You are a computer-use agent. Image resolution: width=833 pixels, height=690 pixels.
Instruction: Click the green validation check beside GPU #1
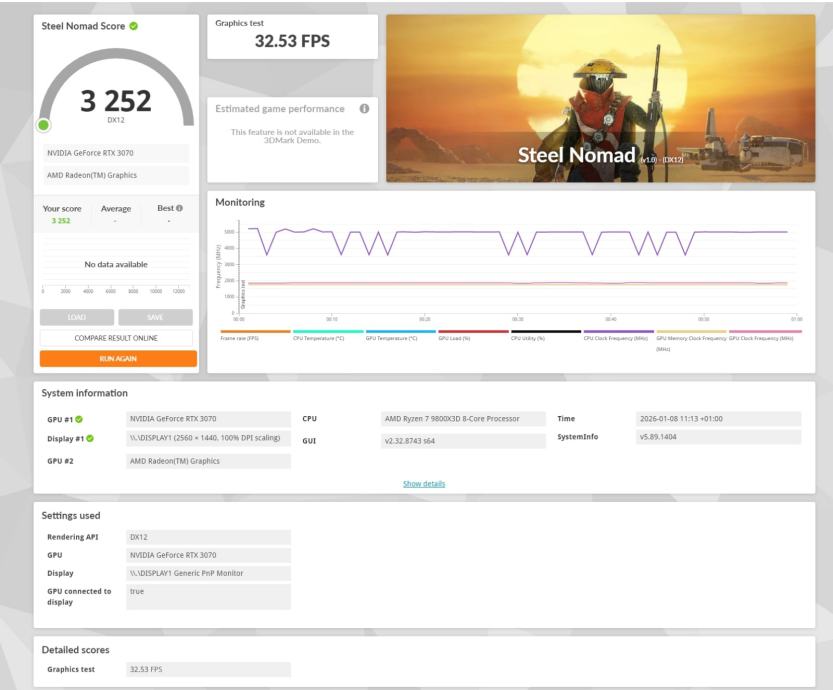[x=79, y=419]
